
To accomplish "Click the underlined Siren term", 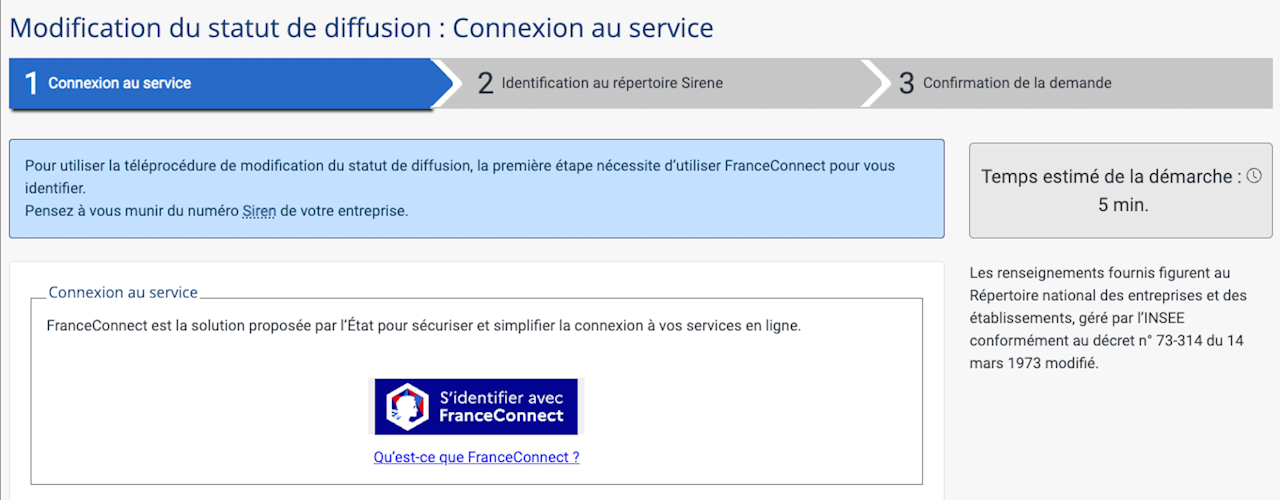I will [x=259, y=211].
